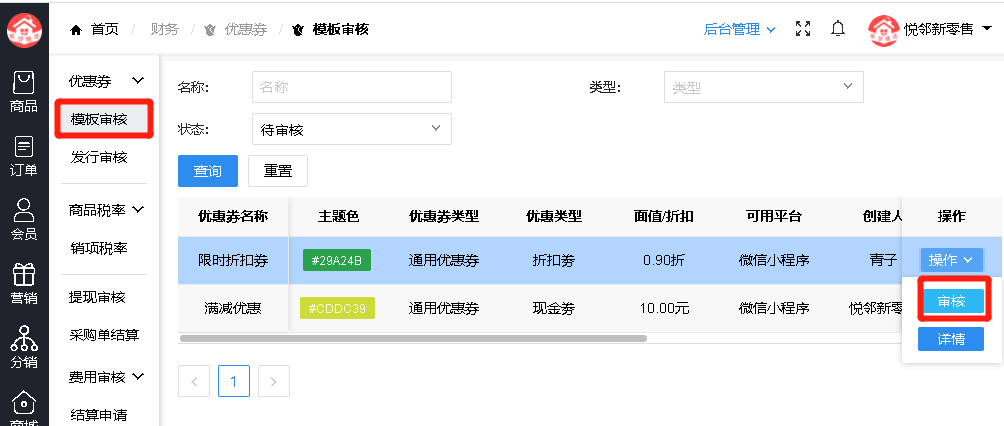Focus the 名称 name input field
This screenshot has width=1004, height=426.
(x=352, y=86)
